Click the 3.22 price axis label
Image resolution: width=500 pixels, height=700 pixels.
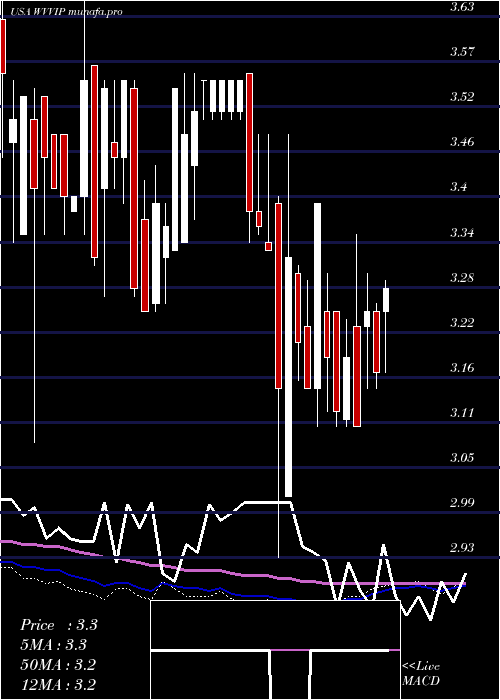[x=462, y=322]
